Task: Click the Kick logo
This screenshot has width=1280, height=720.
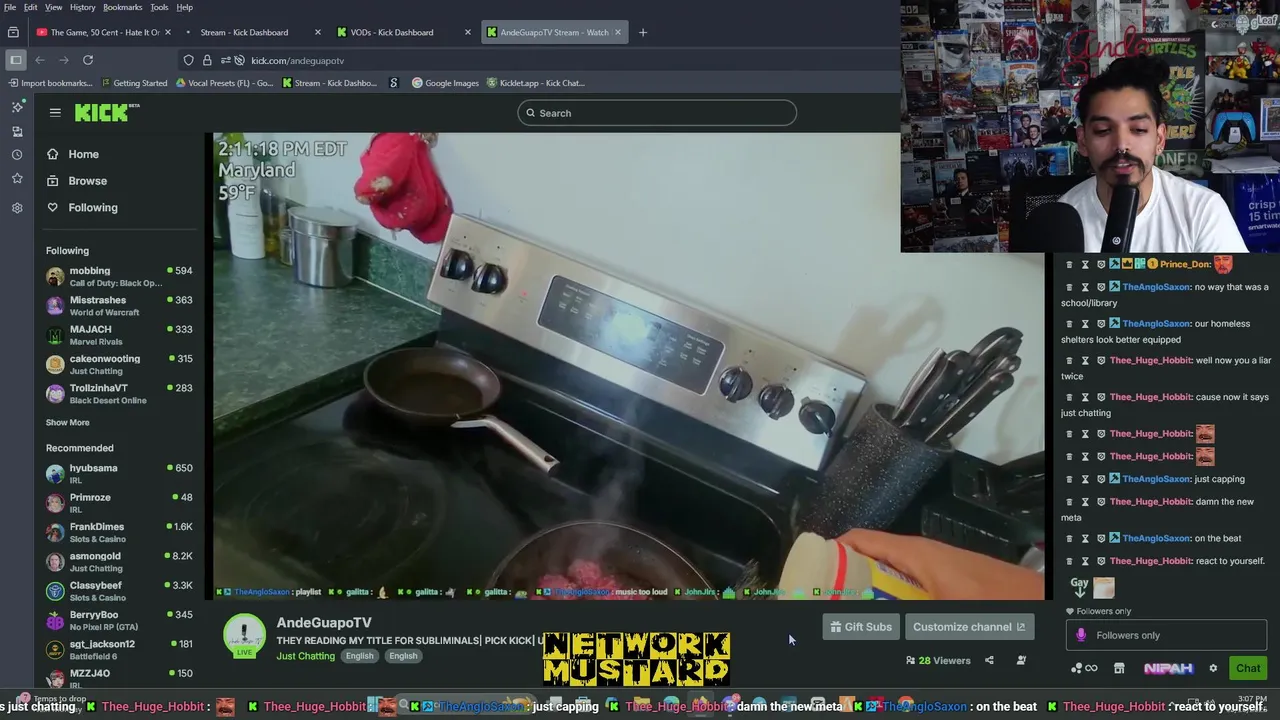Action: point(106,113)
